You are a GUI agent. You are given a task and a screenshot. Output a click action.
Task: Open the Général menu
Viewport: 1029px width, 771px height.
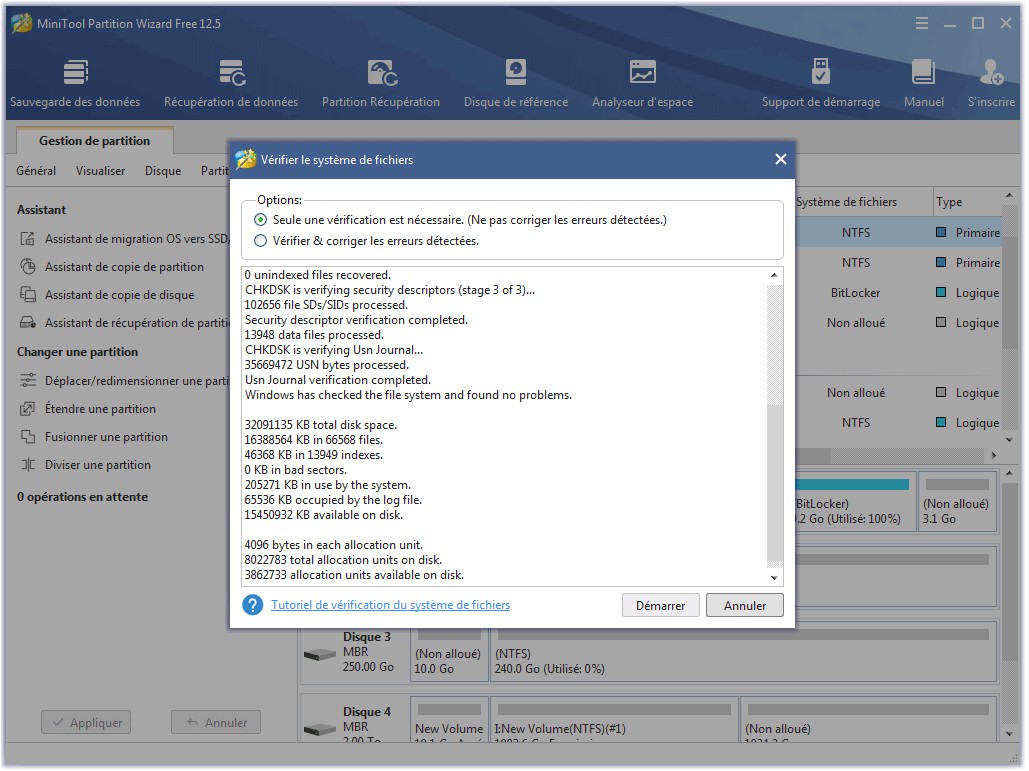coord(36,171)
